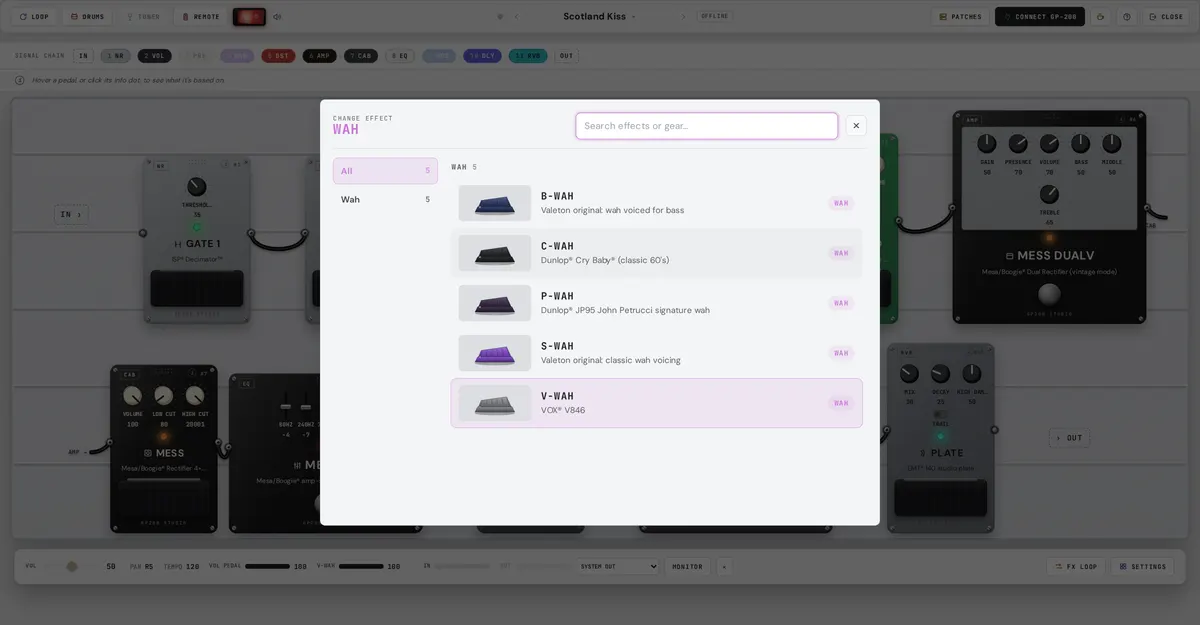Image resolution: width=1200 pixels, height=625 pixels.
Task: Click the WAH tag on C-WAH row
Action: click(x=841, y=253)
